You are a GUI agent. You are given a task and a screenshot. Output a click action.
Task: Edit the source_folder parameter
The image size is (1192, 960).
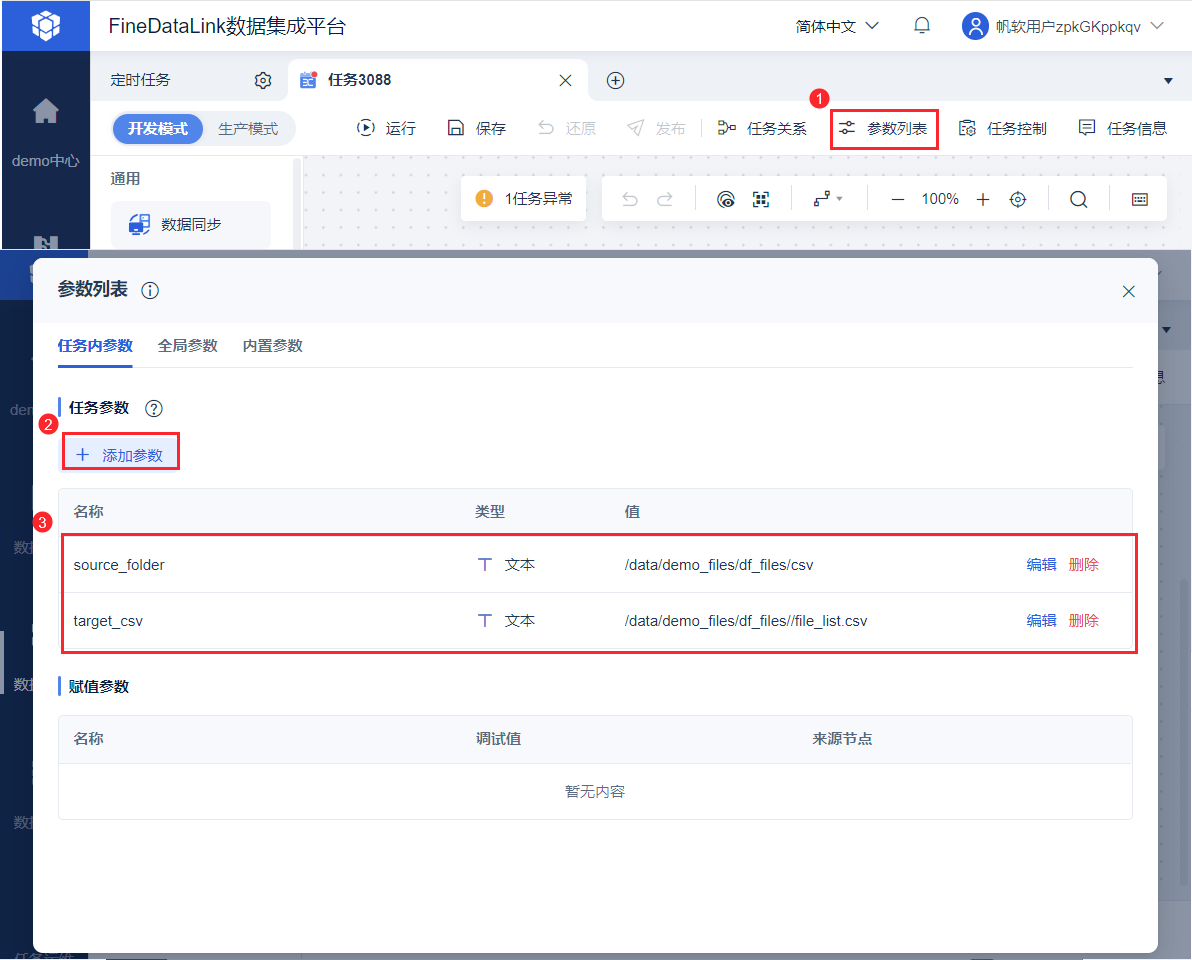(x=1041, y=565)
